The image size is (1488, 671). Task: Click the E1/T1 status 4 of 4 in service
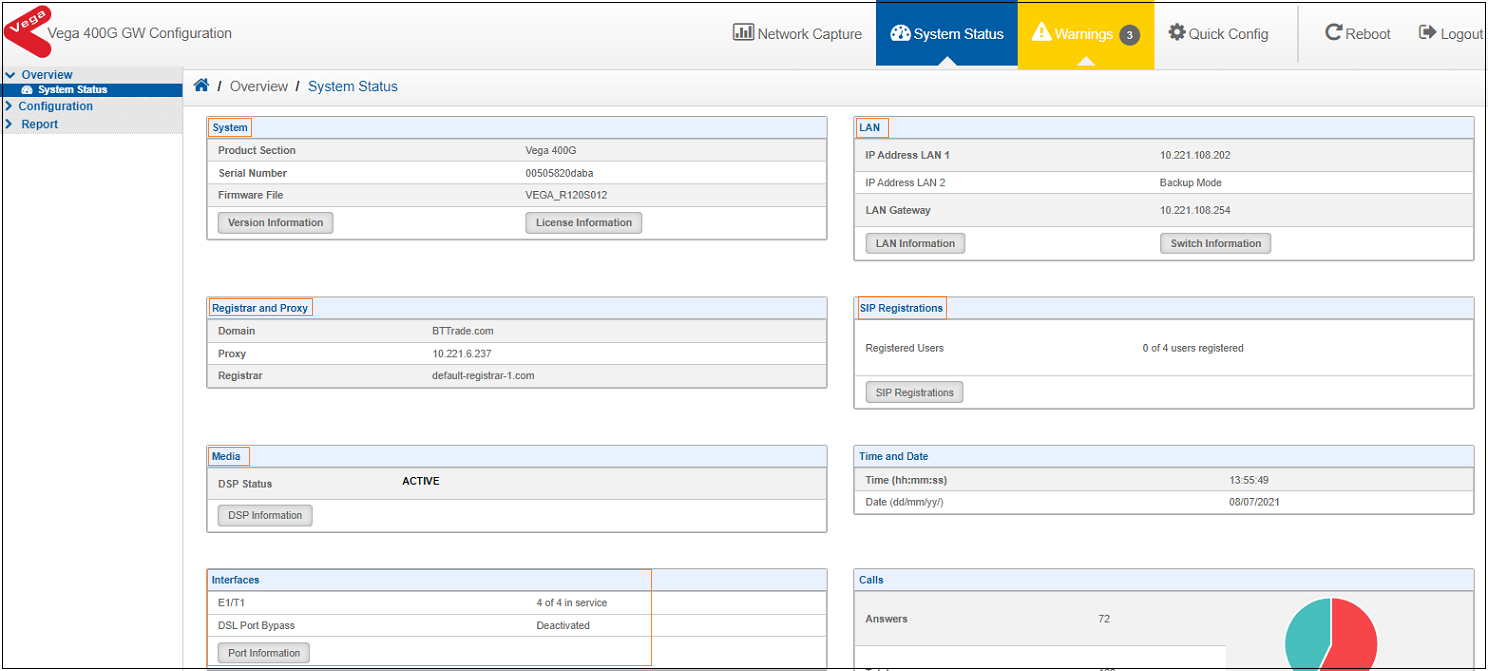point(572,603)
